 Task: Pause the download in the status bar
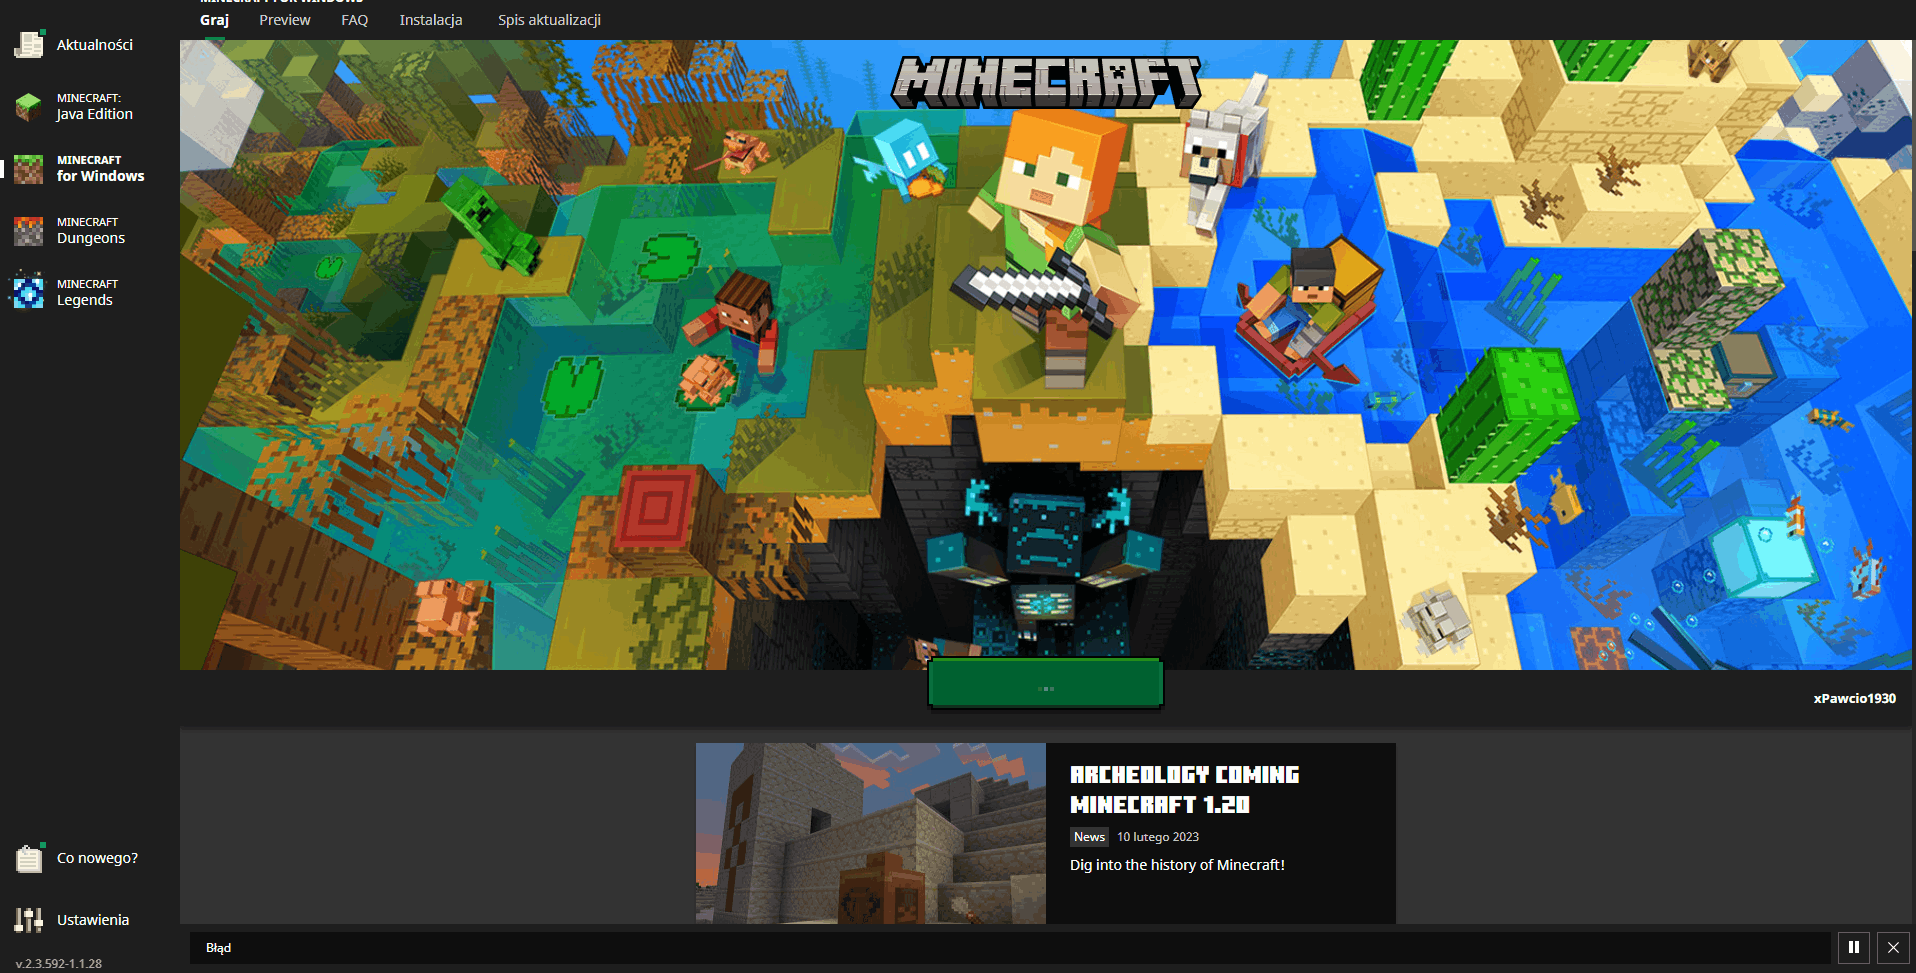pyautogui.click(x=1854, y=947)
